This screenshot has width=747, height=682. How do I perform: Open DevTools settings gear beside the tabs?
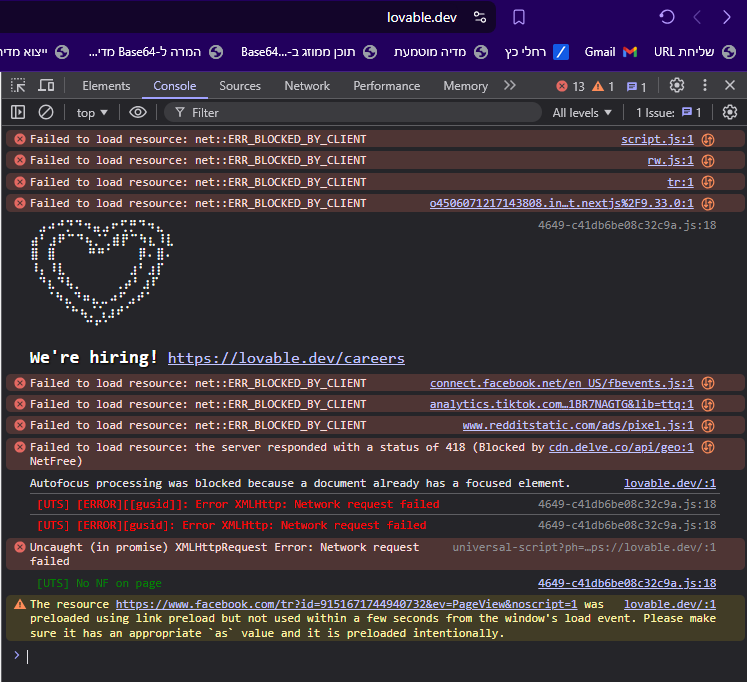[x=677, y=86]
